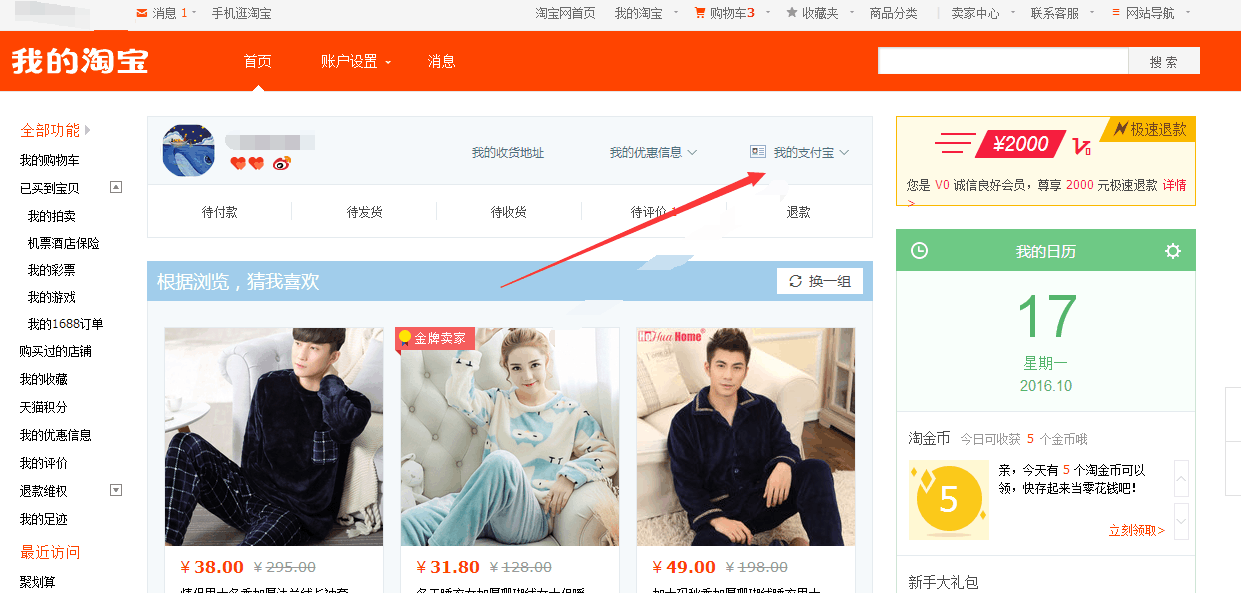The width and height of the screenshot is (1241, 593).
Task: Click the 新手大礼包 heading
Action: pos(943,582)
